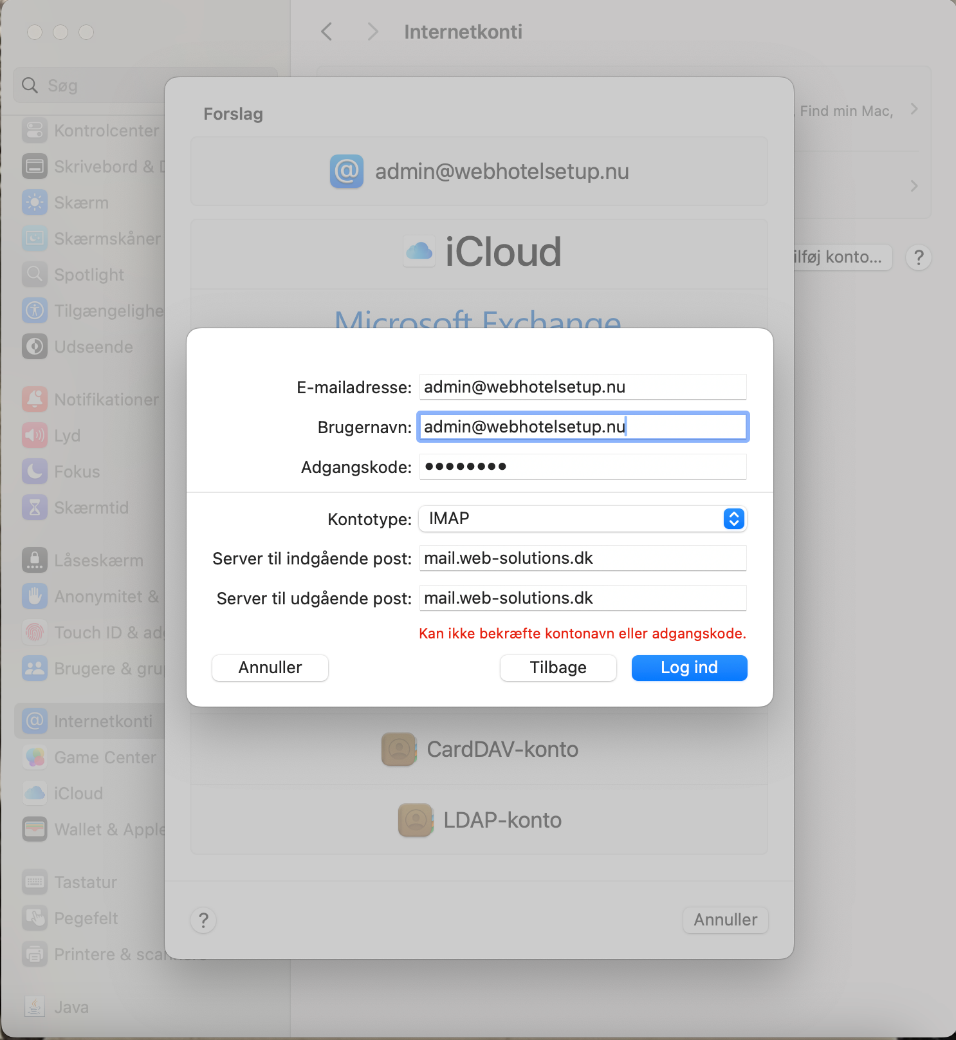
Task: Select the Tilgængelighed accessibility icon
Action: pyautogui.click(x=34, y=310)
